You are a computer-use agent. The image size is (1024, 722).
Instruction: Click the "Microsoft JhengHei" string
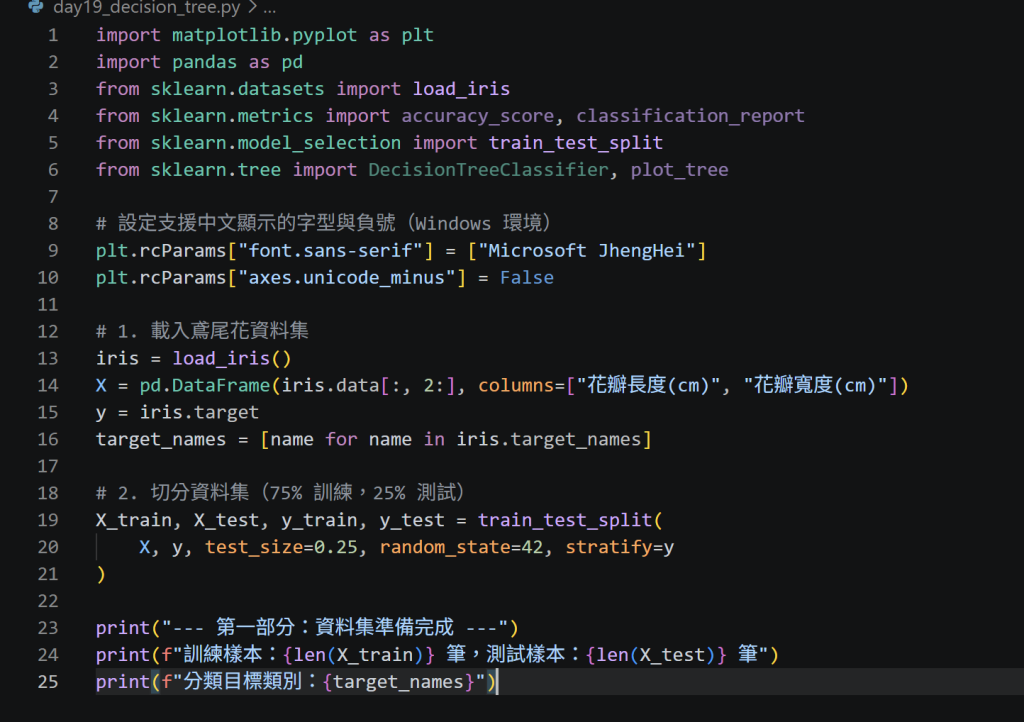pyautogui.click(x=587, y=251)
